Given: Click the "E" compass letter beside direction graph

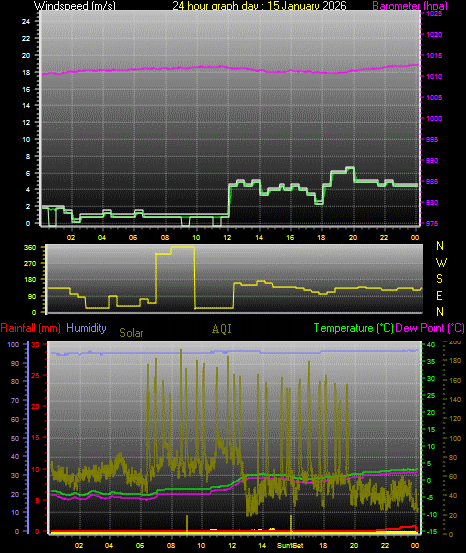Looking at the screenshot, I should pos(439,296).
